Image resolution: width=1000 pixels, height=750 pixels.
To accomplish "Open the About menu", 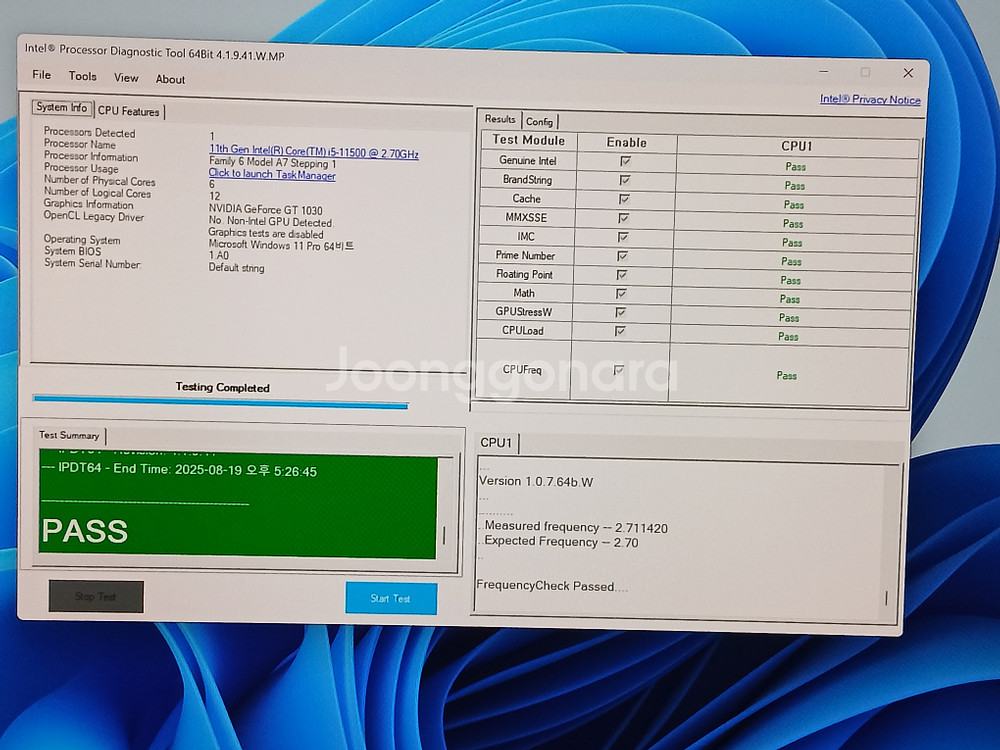I will click(170, 79).
